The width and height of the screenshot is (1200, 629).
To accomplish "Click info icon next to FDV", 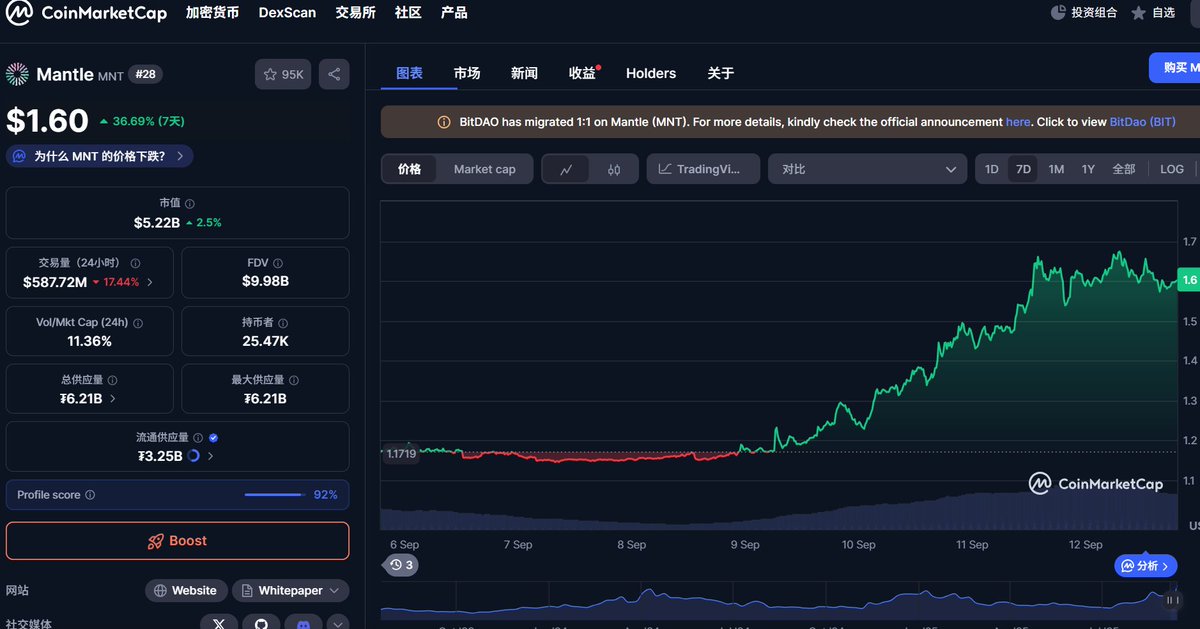I will click(x=280, y=263).
